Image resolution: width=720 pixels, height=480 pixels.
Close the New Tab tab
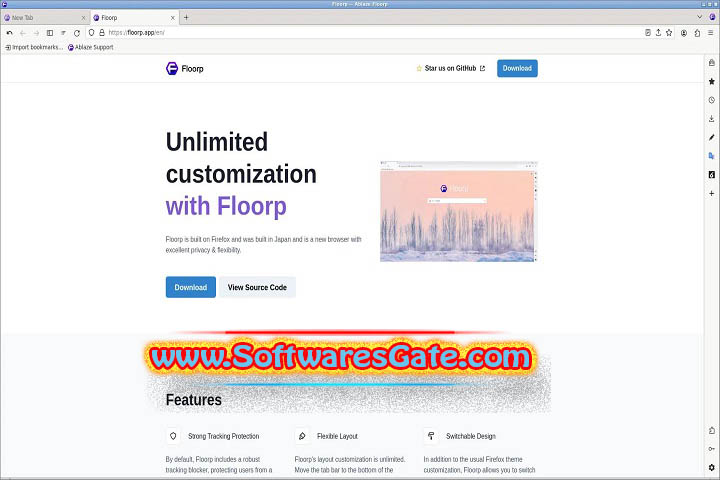[83, 17]
